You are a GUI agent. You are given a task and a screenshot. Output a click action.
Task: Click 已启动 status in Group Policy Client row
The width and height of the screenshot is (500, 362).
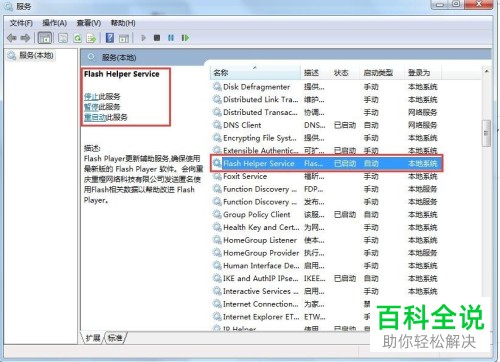(x=345, y=215)
